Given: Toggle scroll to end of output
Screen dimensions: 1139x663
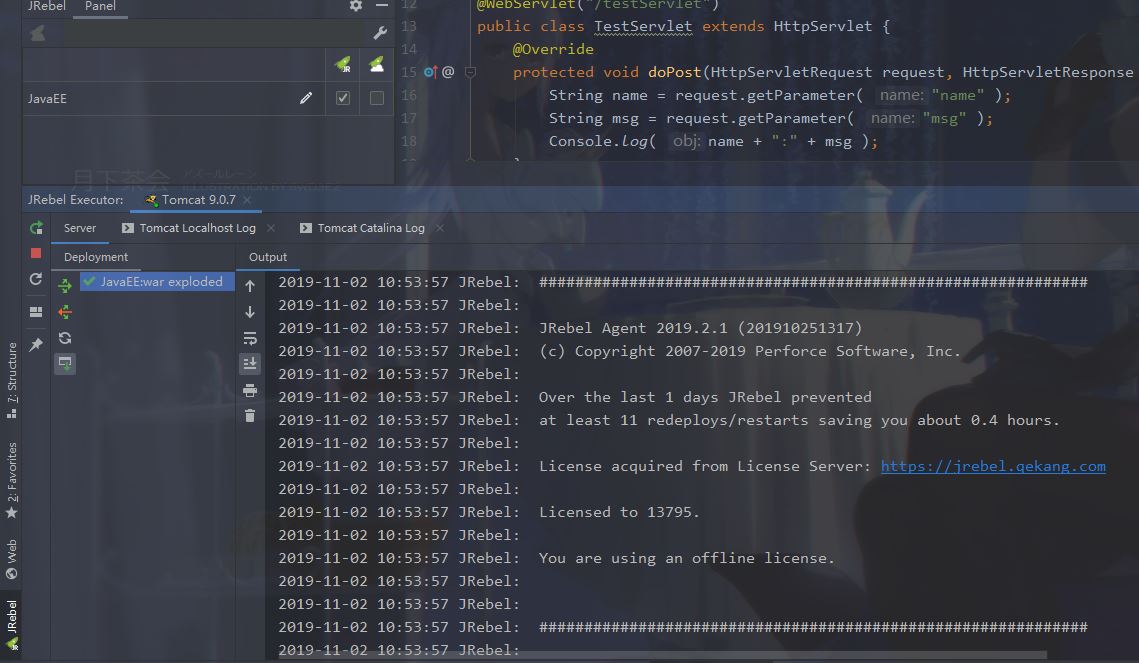Looking at the screenshot, I should (x=250, y=364).
